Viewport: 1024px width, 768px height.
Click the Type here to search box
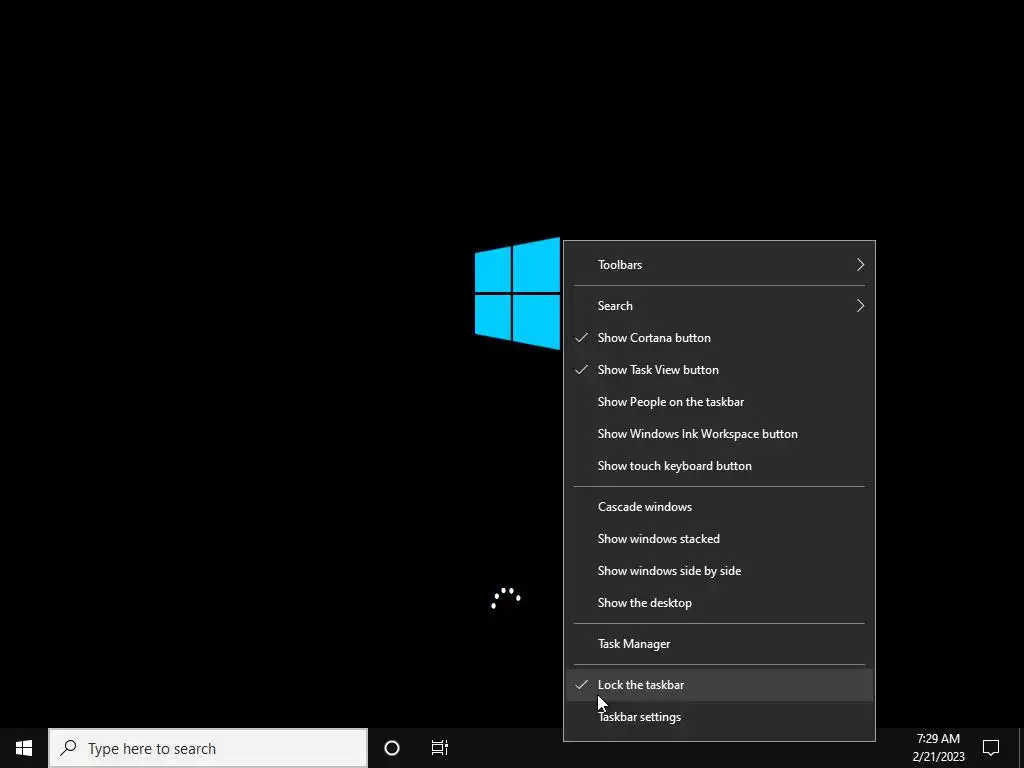pos(208,748)
